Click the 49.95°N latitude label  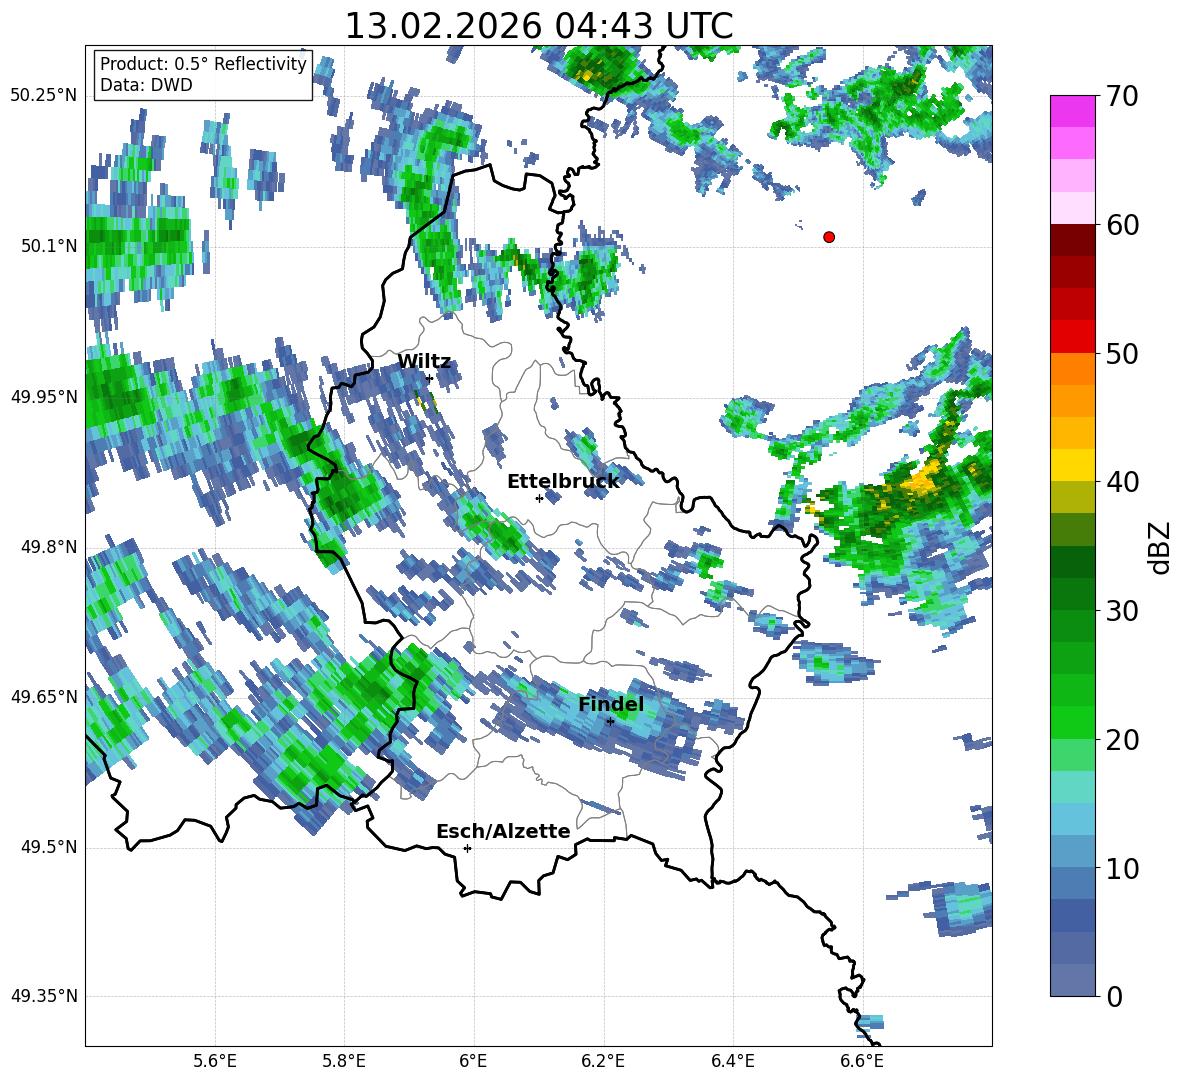coord(44,396)
